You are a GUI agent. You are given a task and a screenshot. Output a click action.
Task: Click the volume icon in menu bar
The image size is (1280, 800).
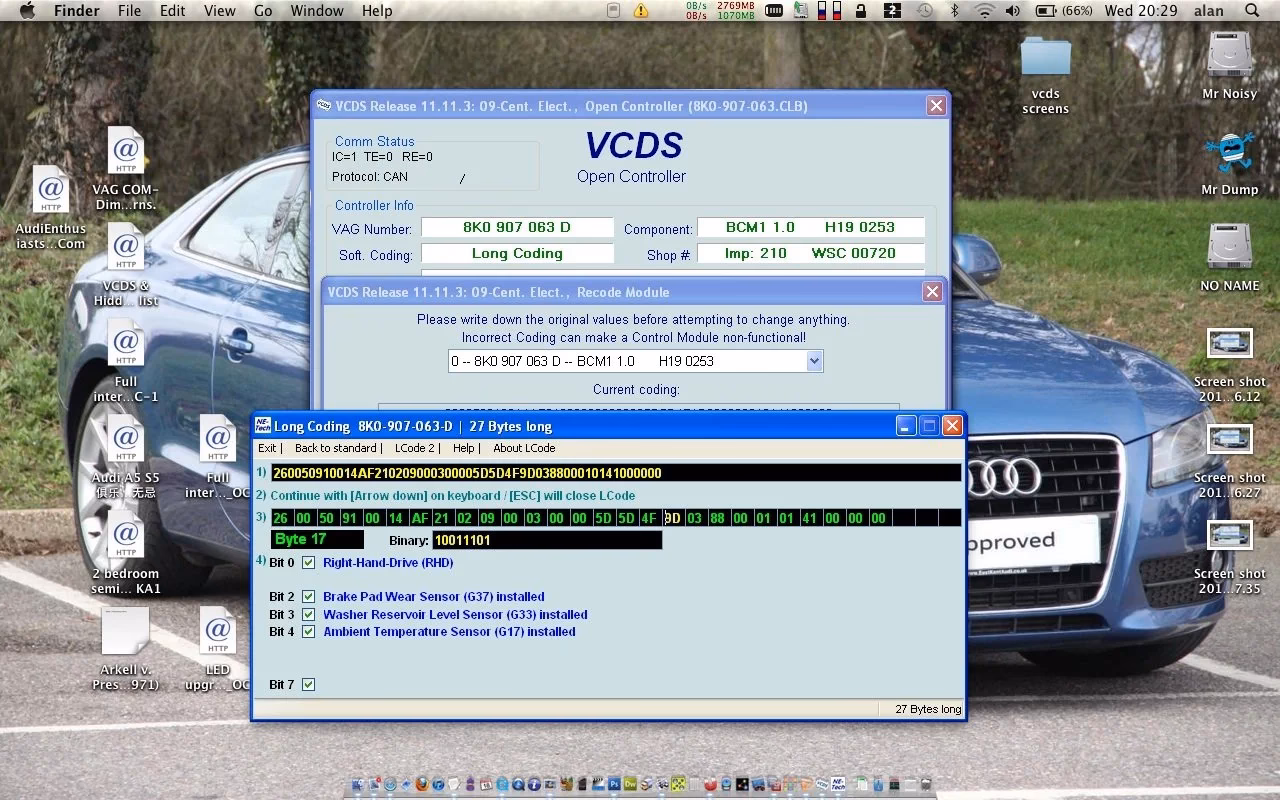pyautogui.click(x=1013, y=11)
